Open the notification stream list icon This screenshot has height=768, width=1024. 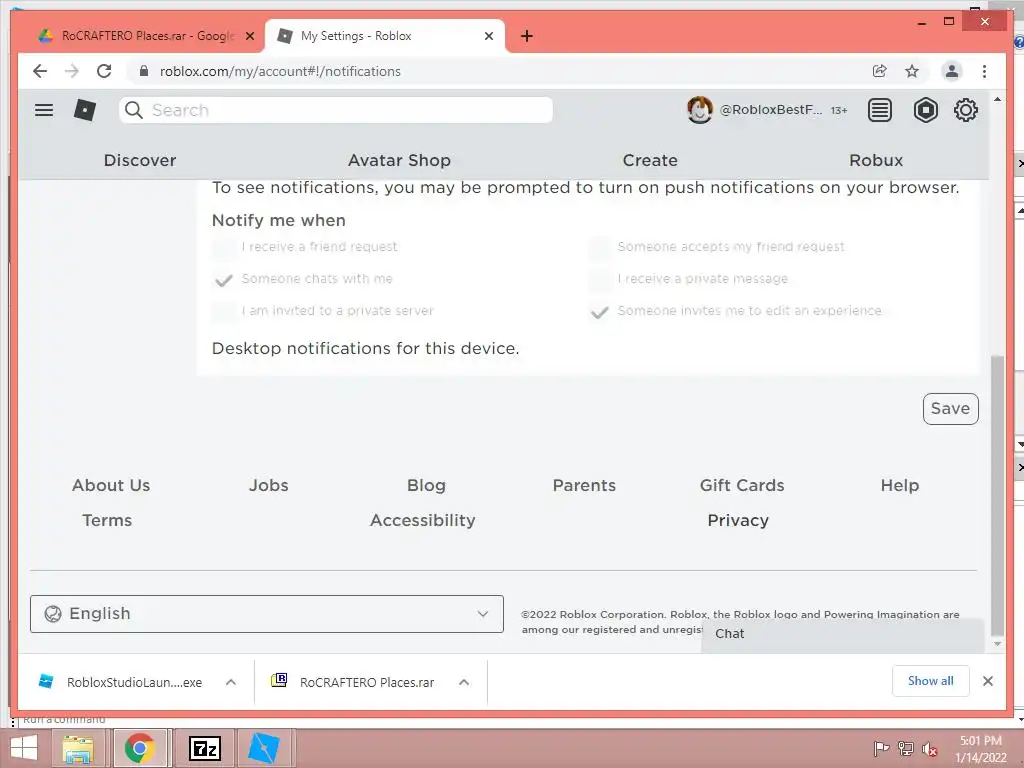[x=880, y=110]
